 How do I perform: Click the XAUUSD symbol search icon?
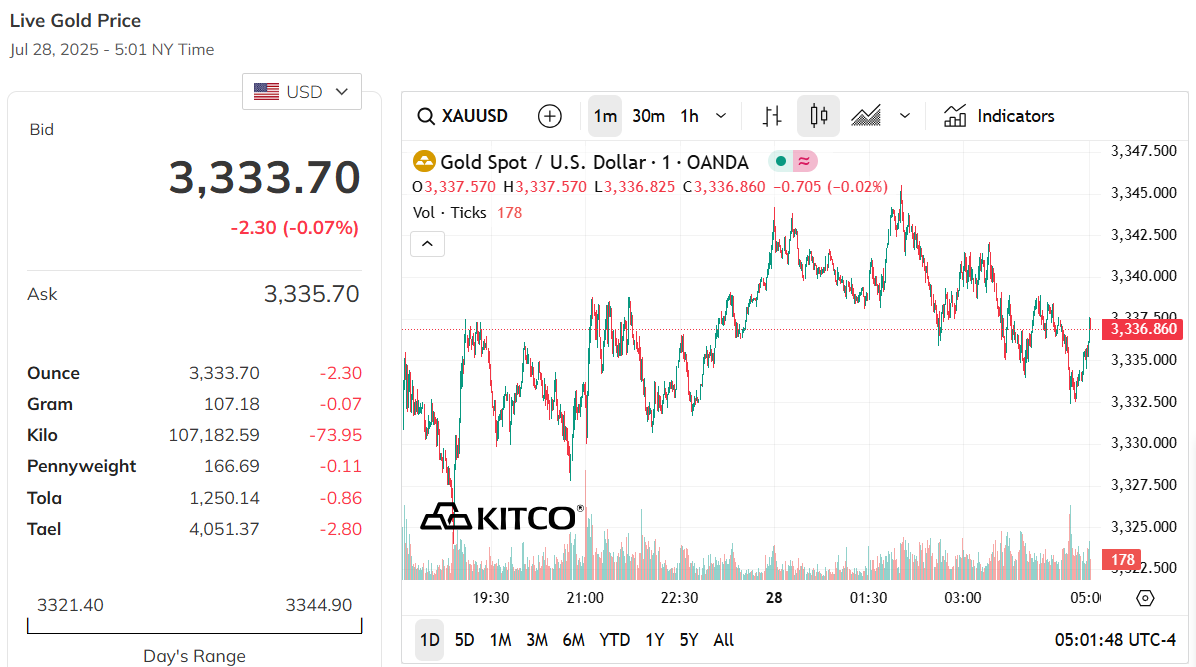pos(426,116)
